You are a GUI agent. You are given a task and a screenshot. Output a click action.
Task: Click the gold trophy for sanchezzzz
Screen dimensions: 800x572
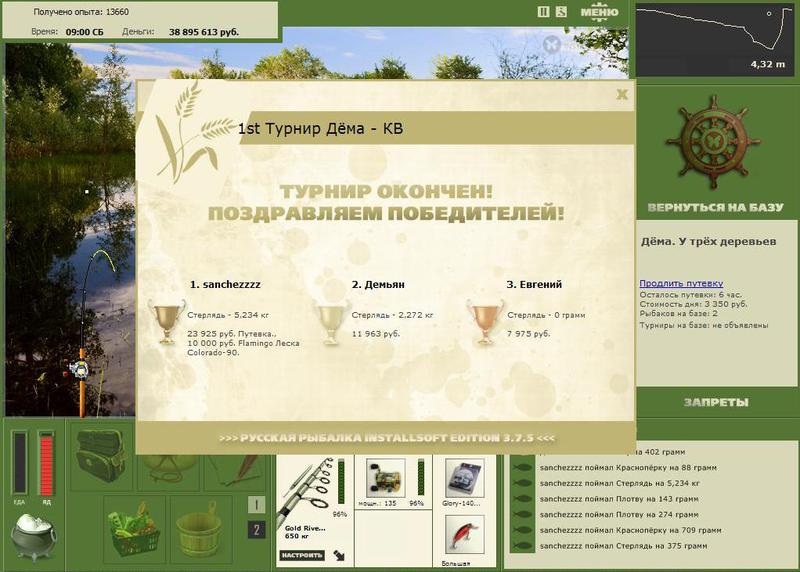pyautogui.click(x=167, y=323)
